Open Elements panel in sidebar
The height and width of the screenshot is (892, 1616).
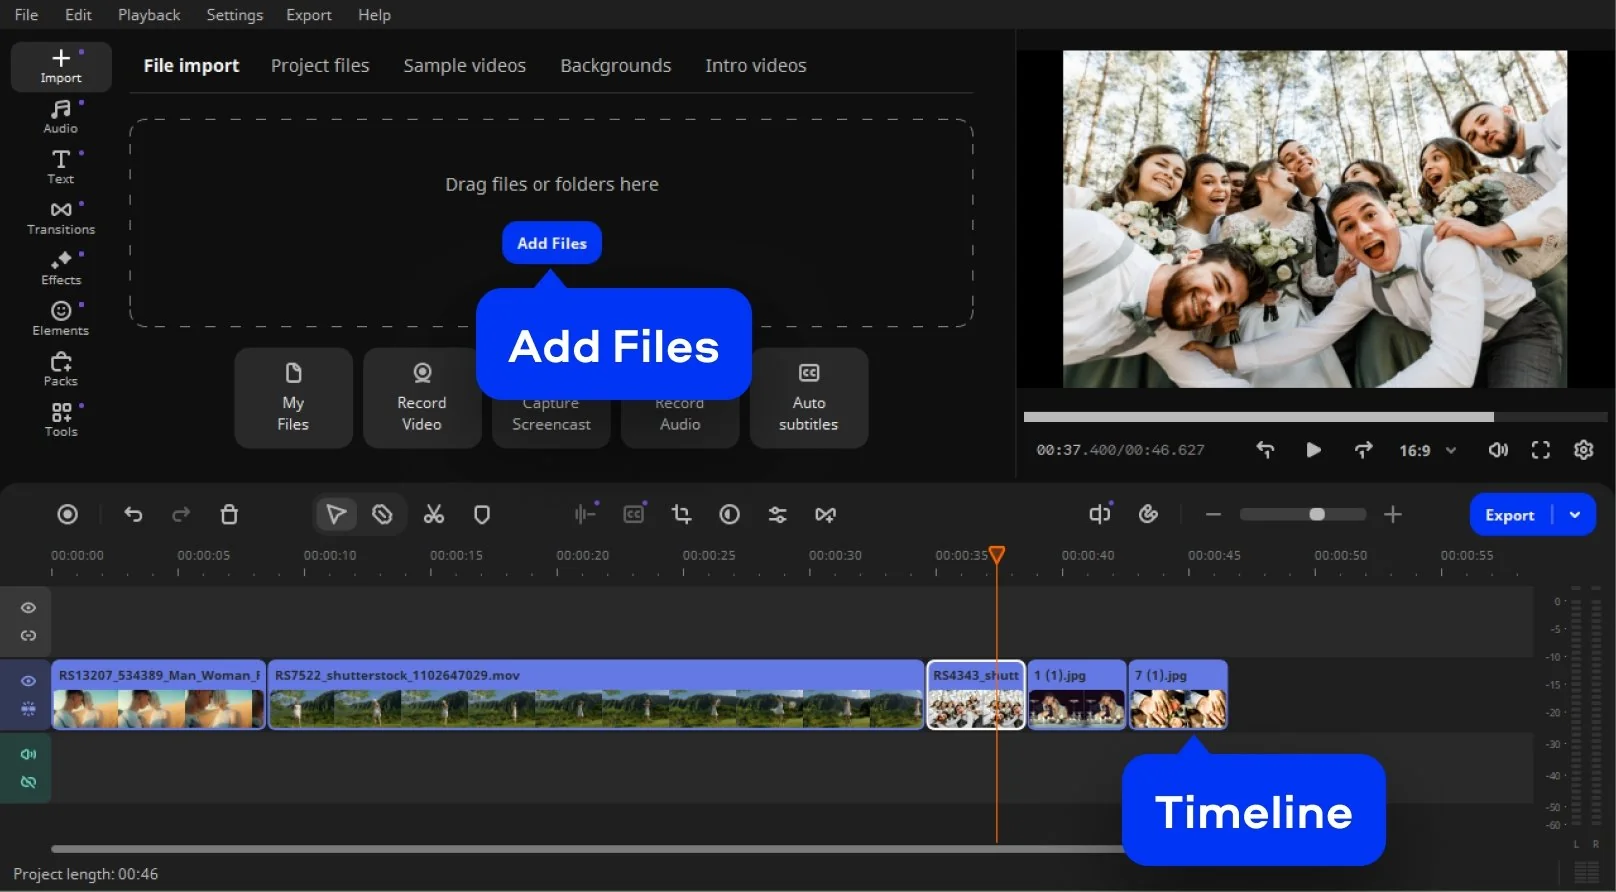click(x=61, y=318)
